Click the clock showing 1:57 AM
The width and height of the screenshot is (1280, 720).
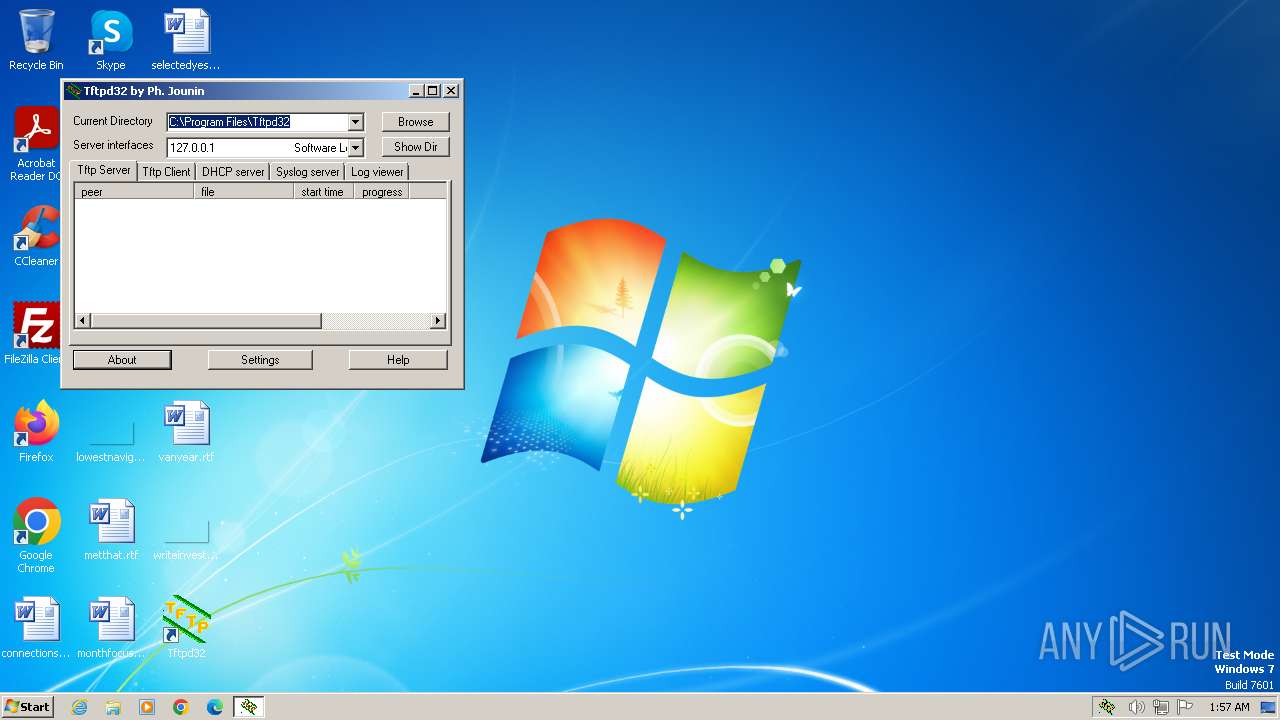pyautogui.click(x=1229, y=707)
